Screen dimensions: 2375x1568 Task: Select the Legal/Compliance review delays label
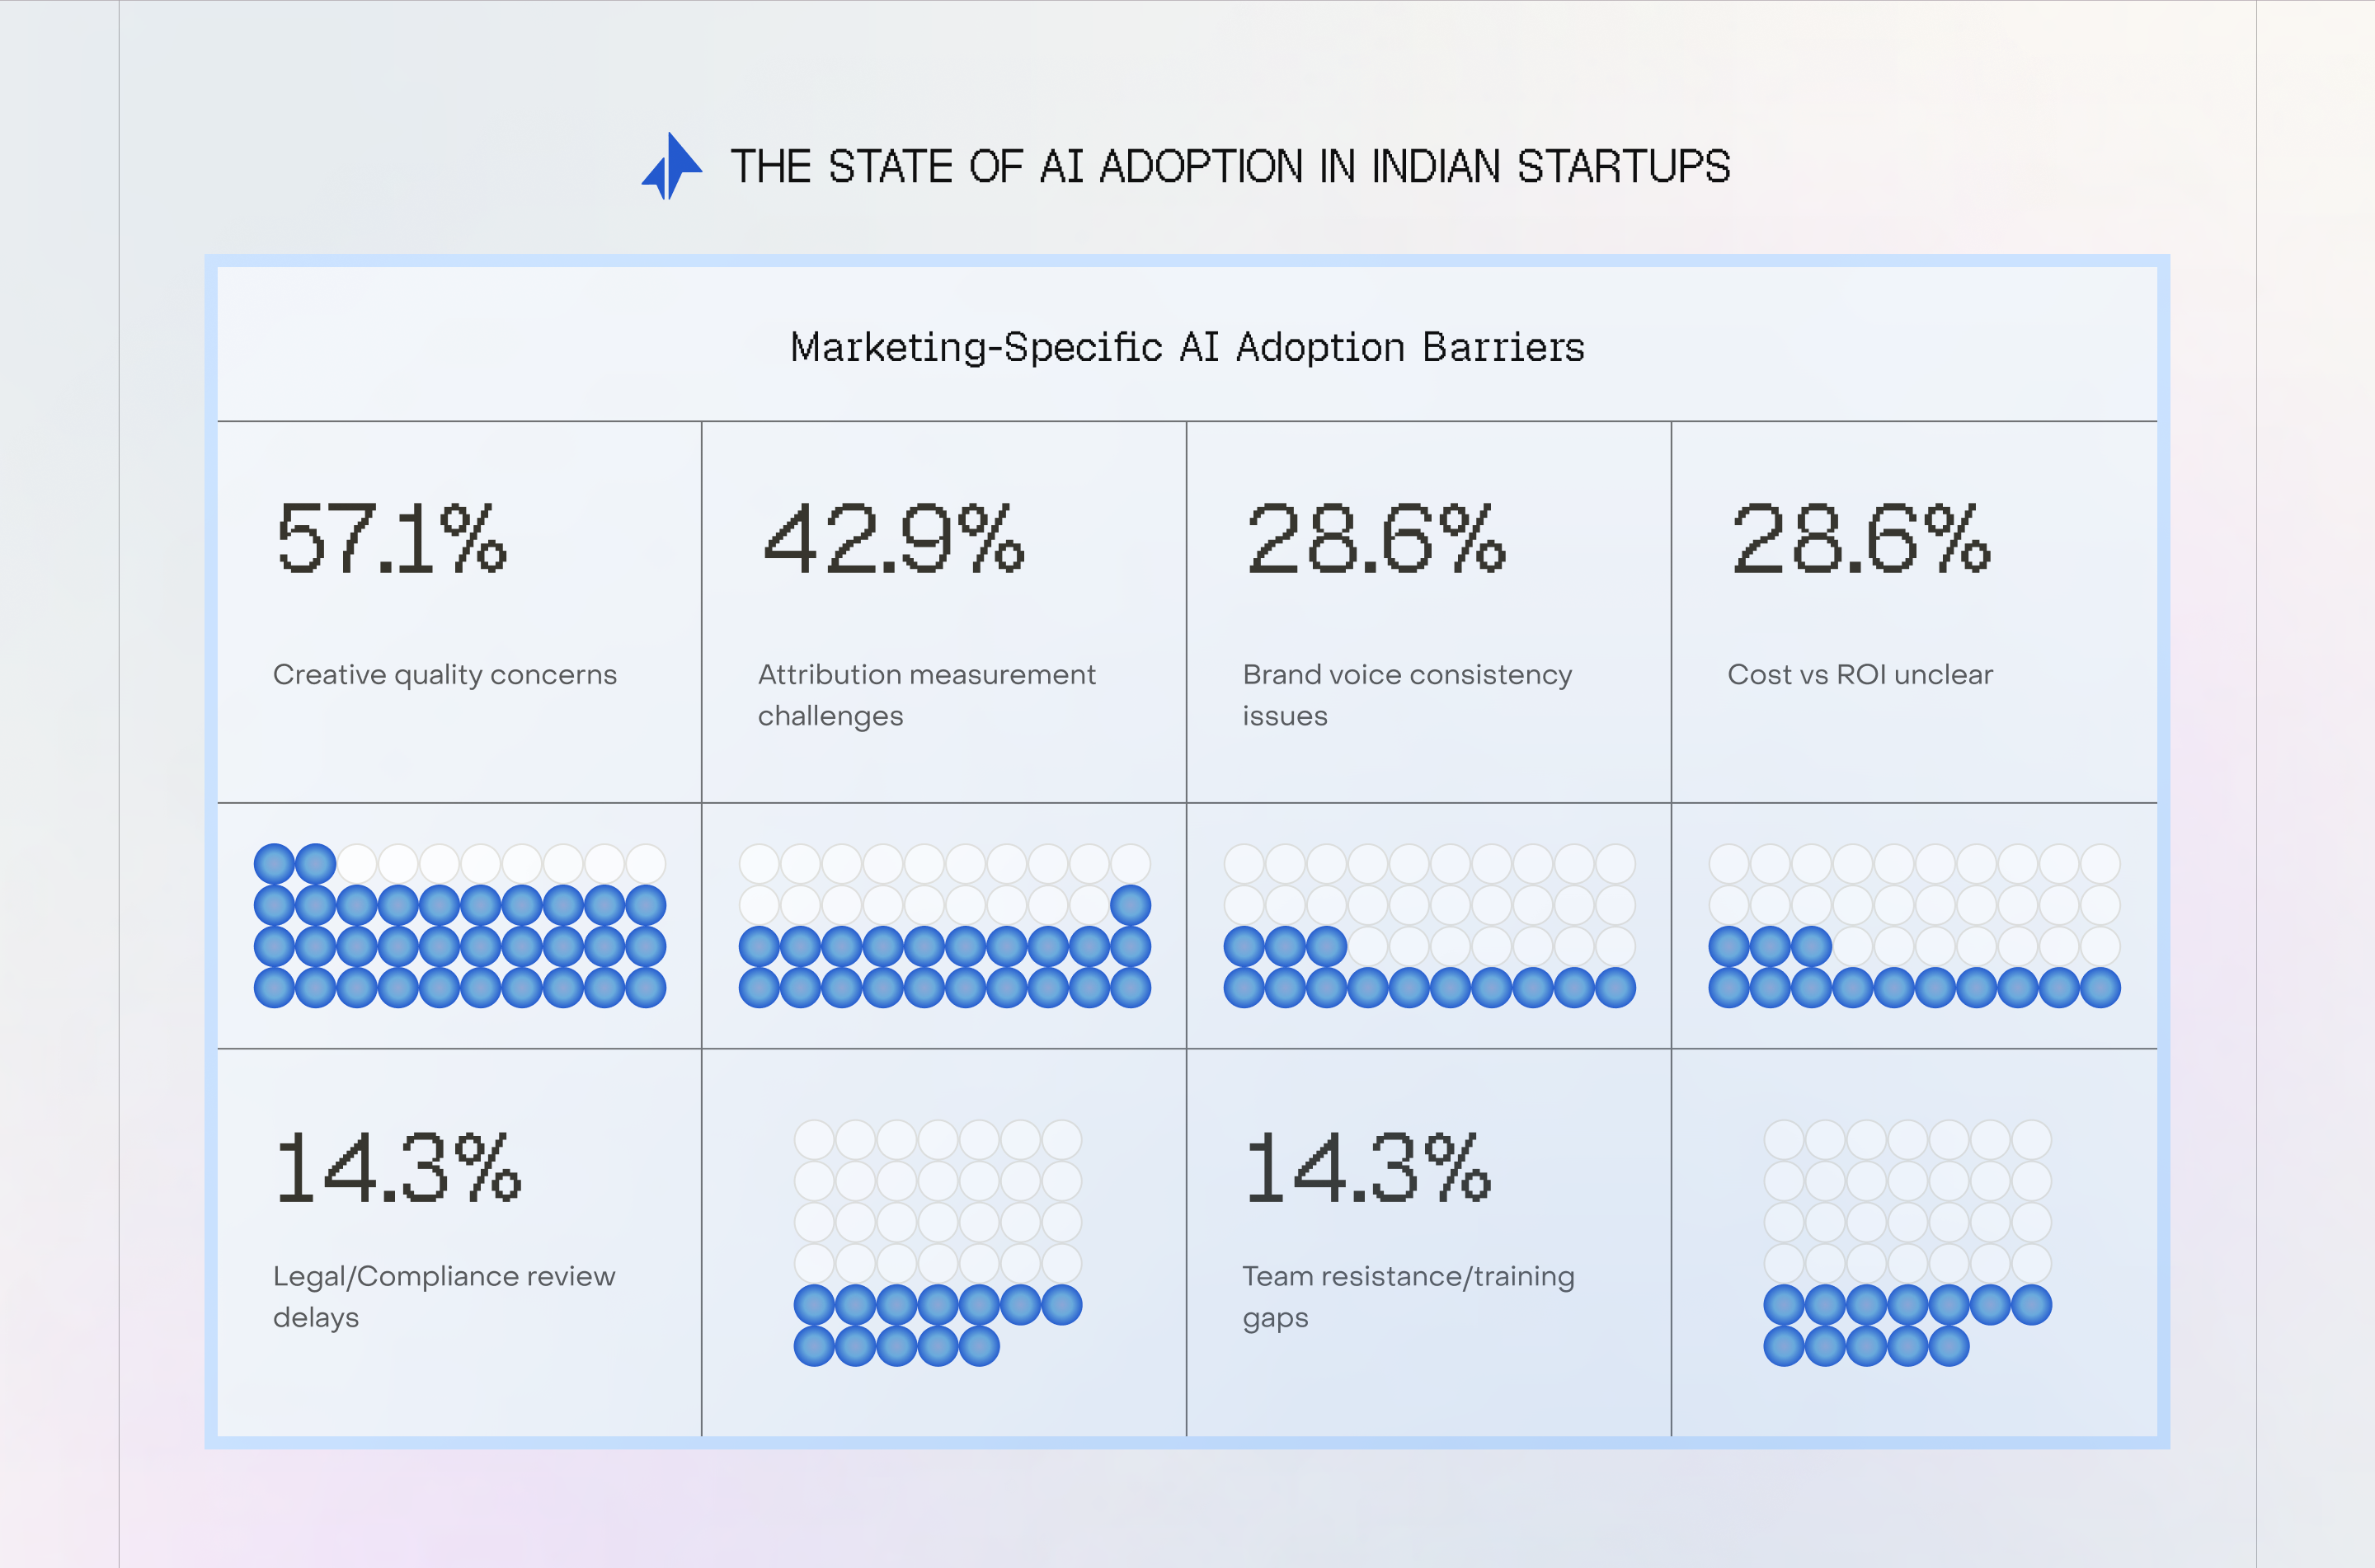coord(444,1296)
